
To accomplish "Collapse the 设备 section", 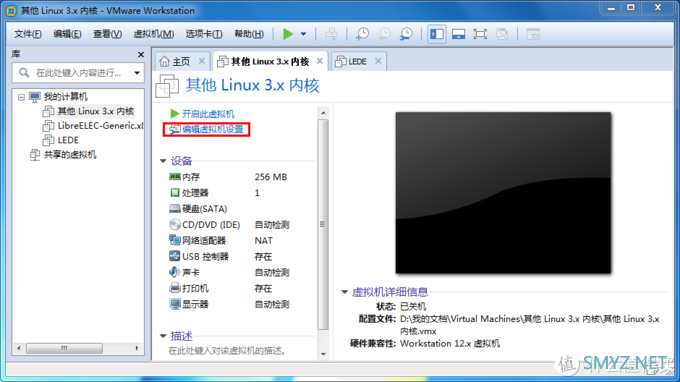I will tap(163, 161).
